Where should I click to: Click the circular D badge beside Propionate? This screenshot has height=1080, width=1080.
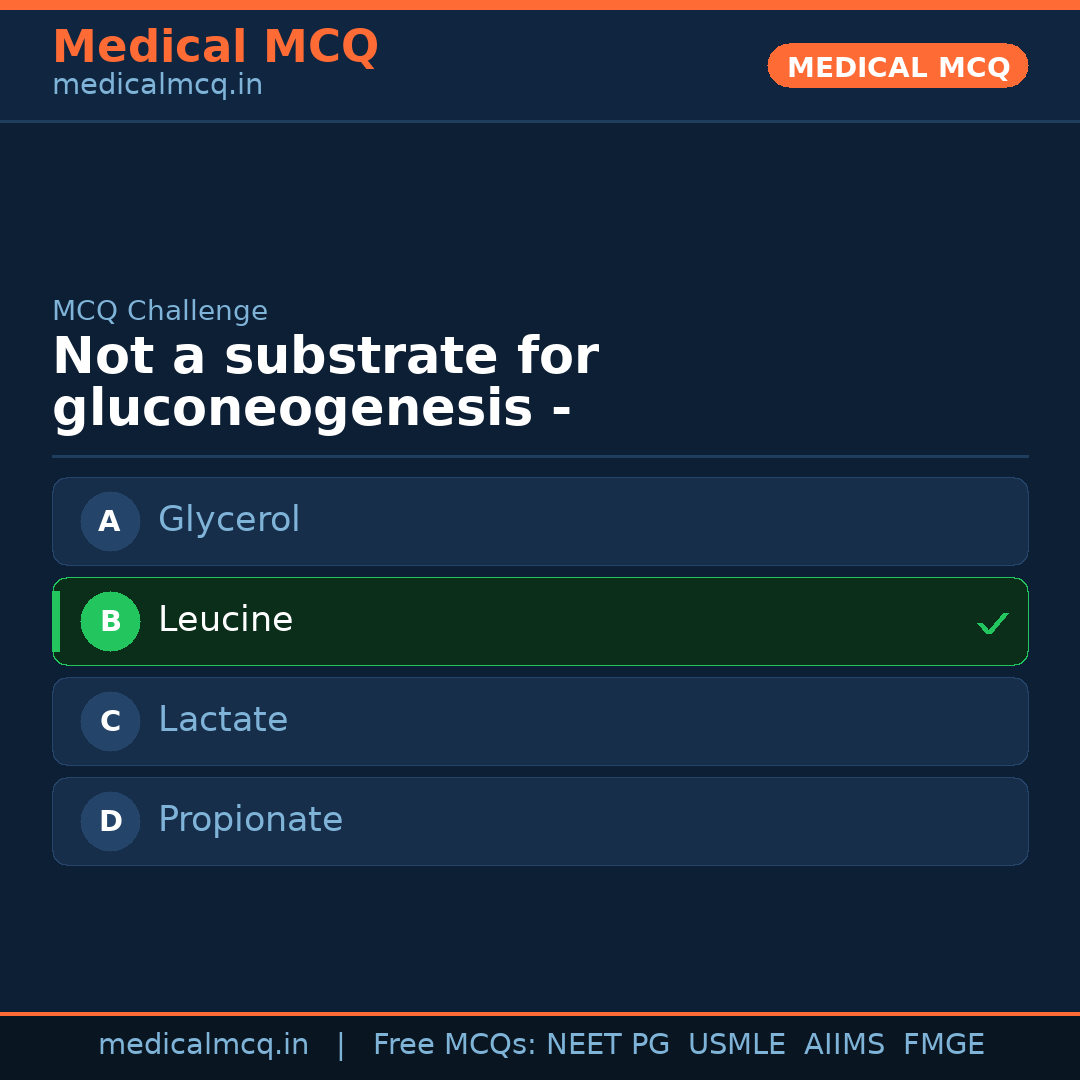click(110, 821)
